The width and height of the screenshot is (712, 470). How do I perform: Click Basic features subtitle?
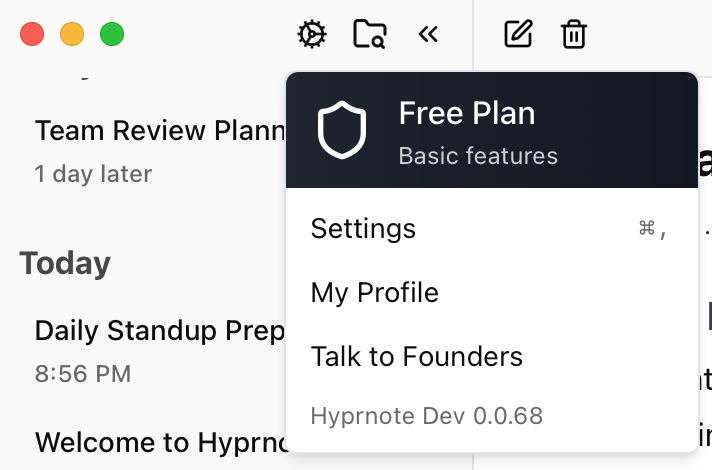pyautogui.click(x=478, y=156)
